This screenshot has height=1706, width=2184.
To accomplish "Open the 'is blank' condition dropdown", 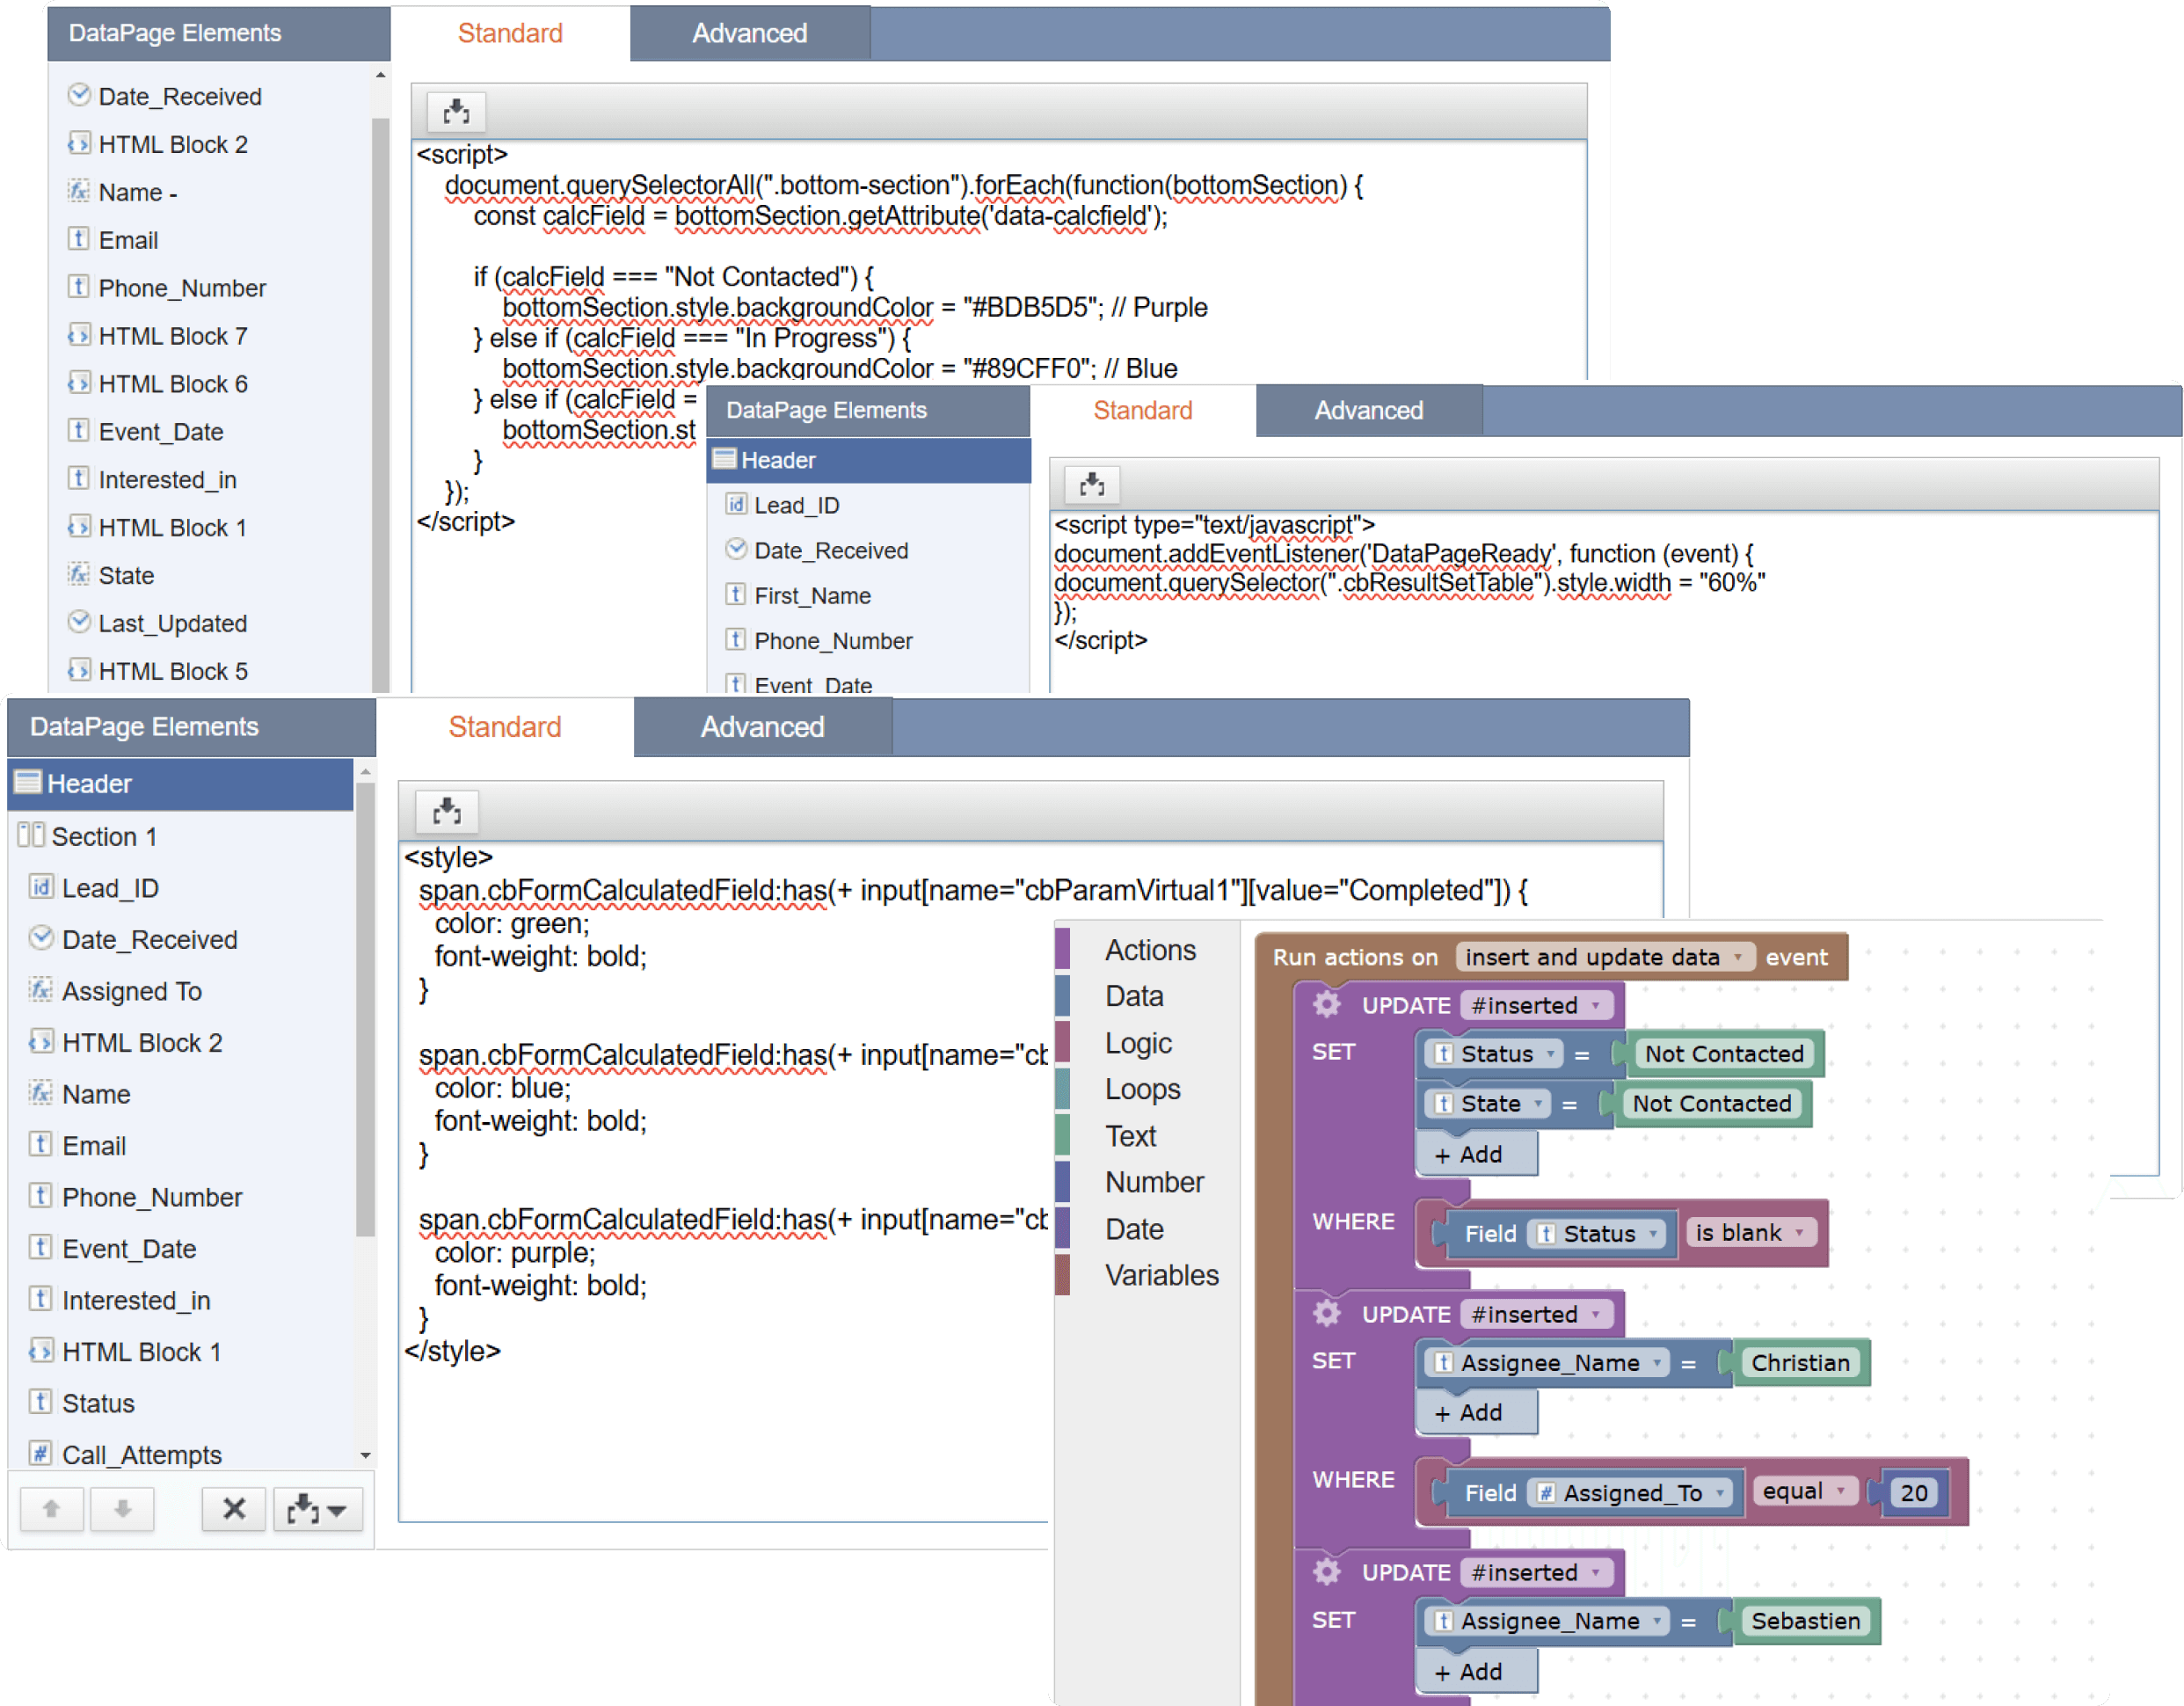I will 1750,1232.
